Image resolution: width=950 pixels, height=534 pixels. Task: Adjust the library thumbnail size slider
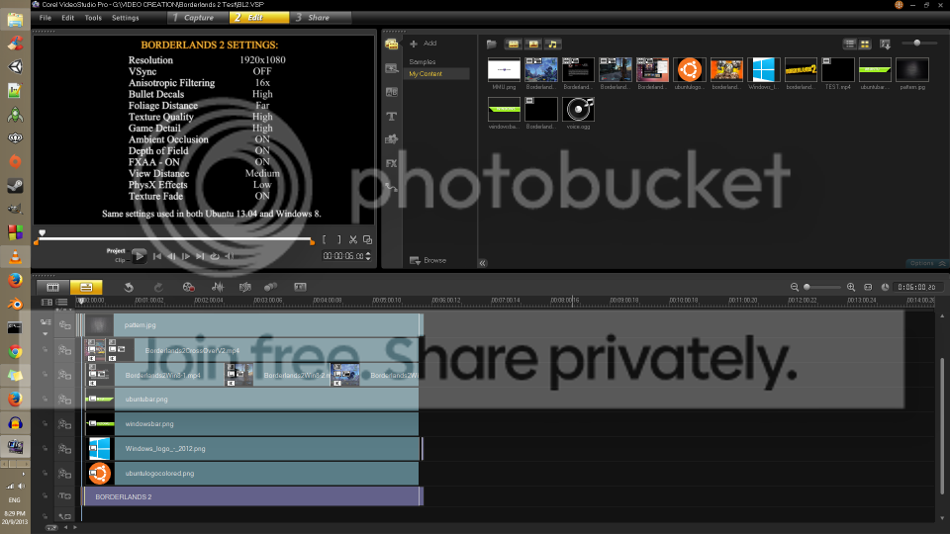click(x=918, y=43)
